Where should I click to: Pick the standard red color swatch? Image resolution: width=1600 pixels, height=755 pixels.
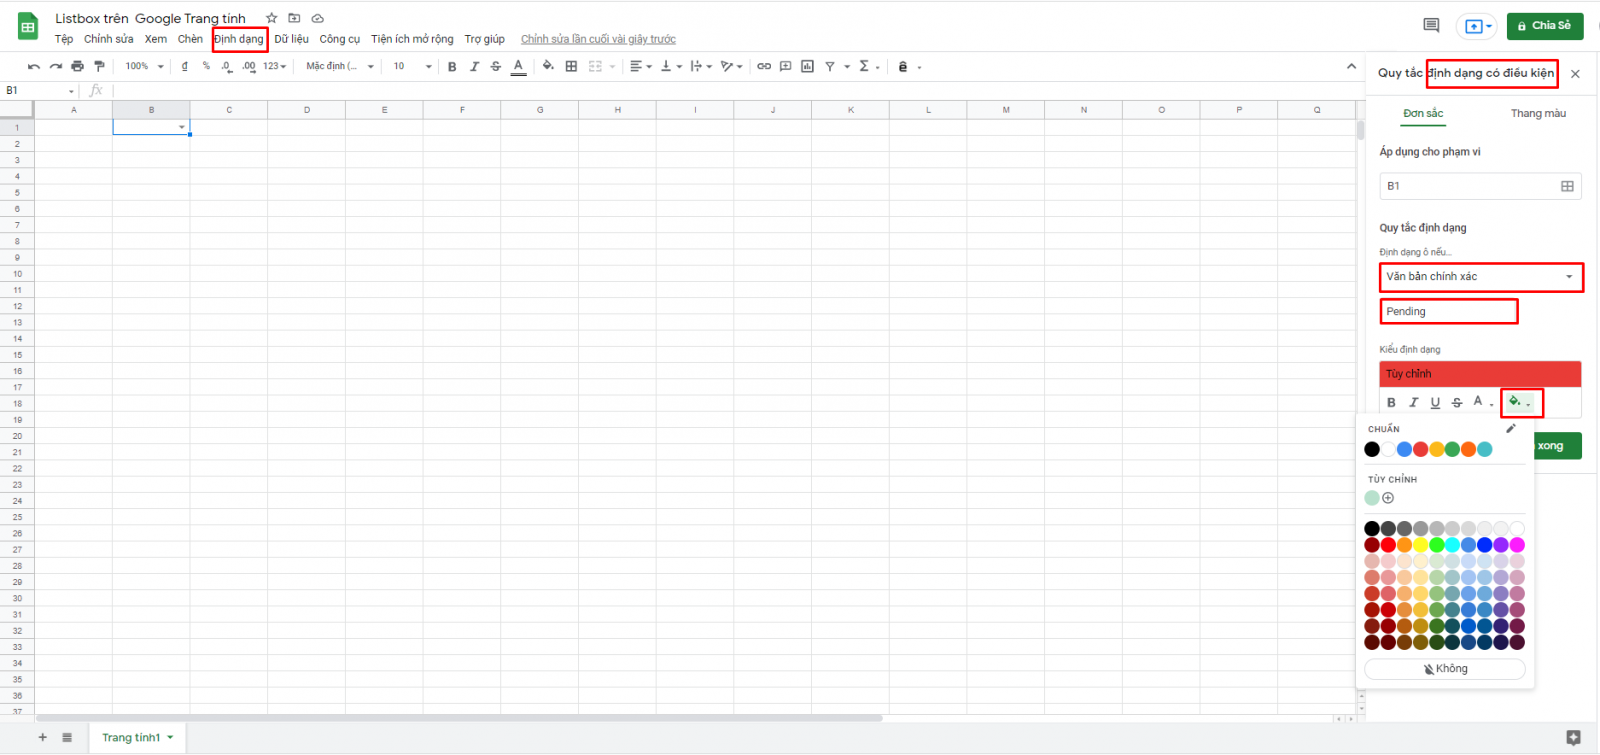pos(1420,449)
